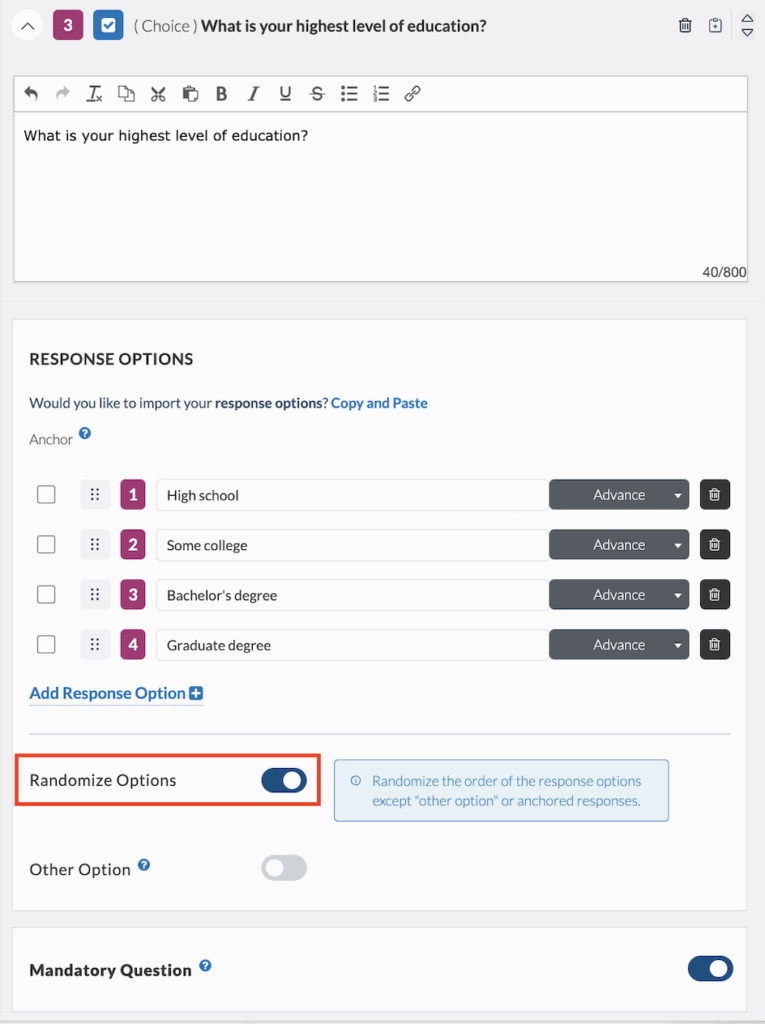Enable the Other Option toggle
This screenshot has width=765, height=1024.
(x=284, y=868)
